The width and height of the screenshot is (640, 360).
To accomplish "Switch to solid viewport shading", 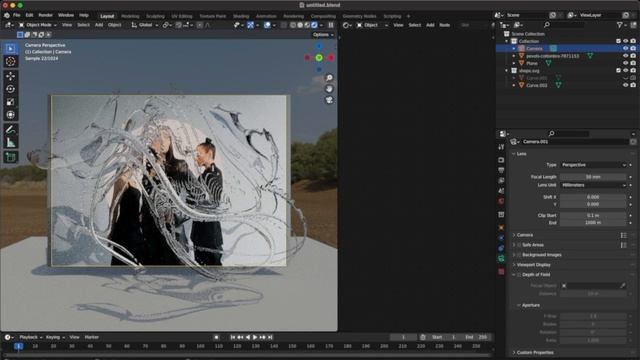I will tap(300, 25).
